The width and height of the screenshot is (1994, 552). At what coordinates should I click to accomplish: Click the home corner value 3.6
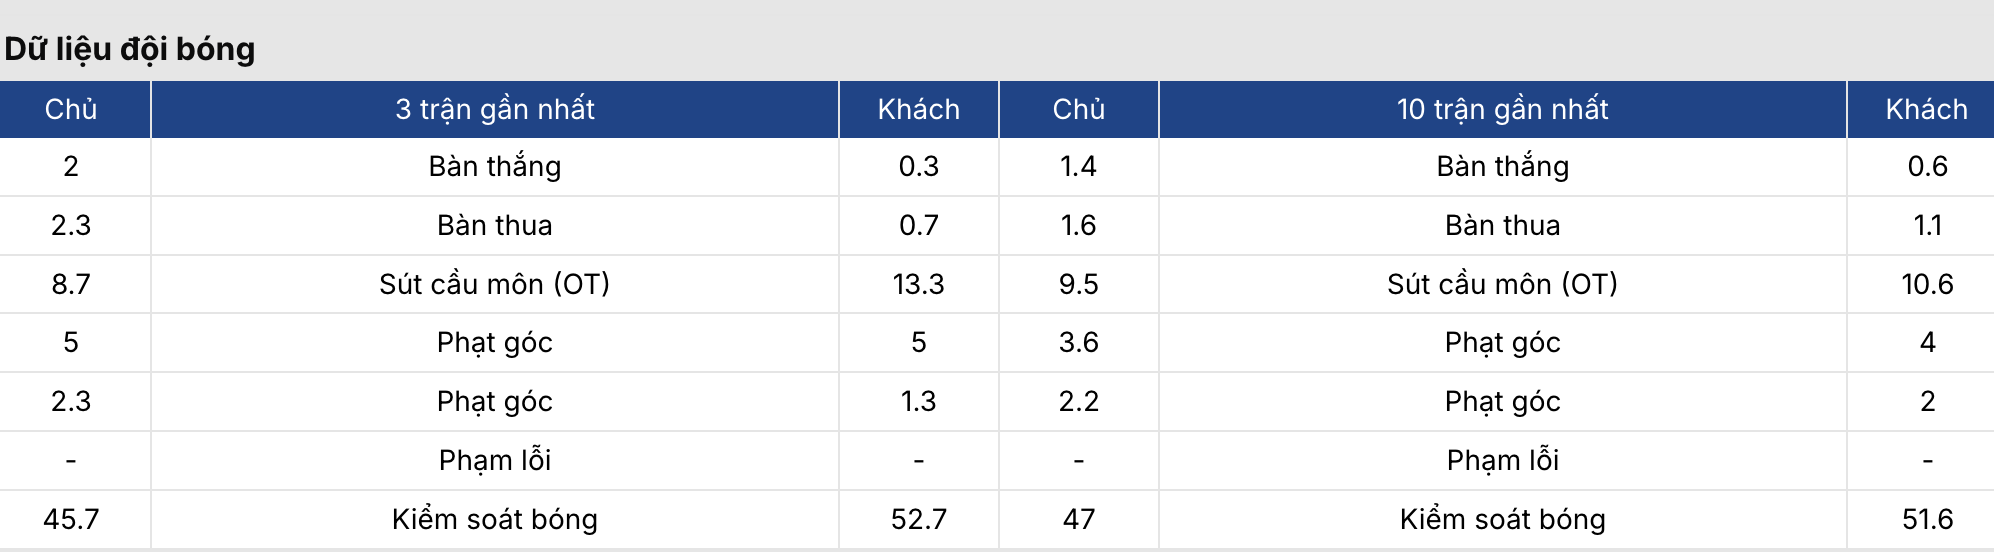point(1078,342)
